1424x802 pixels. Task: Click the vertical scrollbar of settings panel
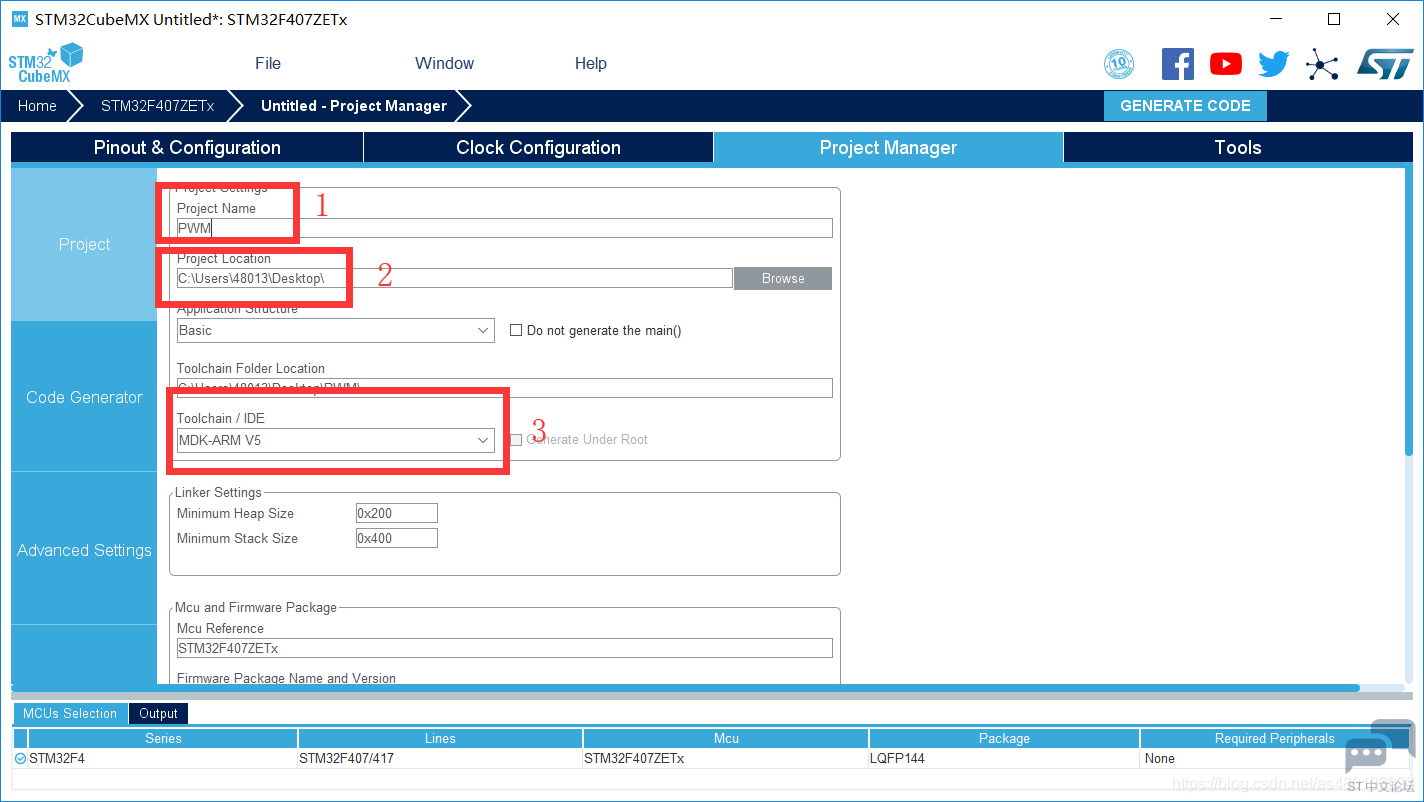(1408, 312)
